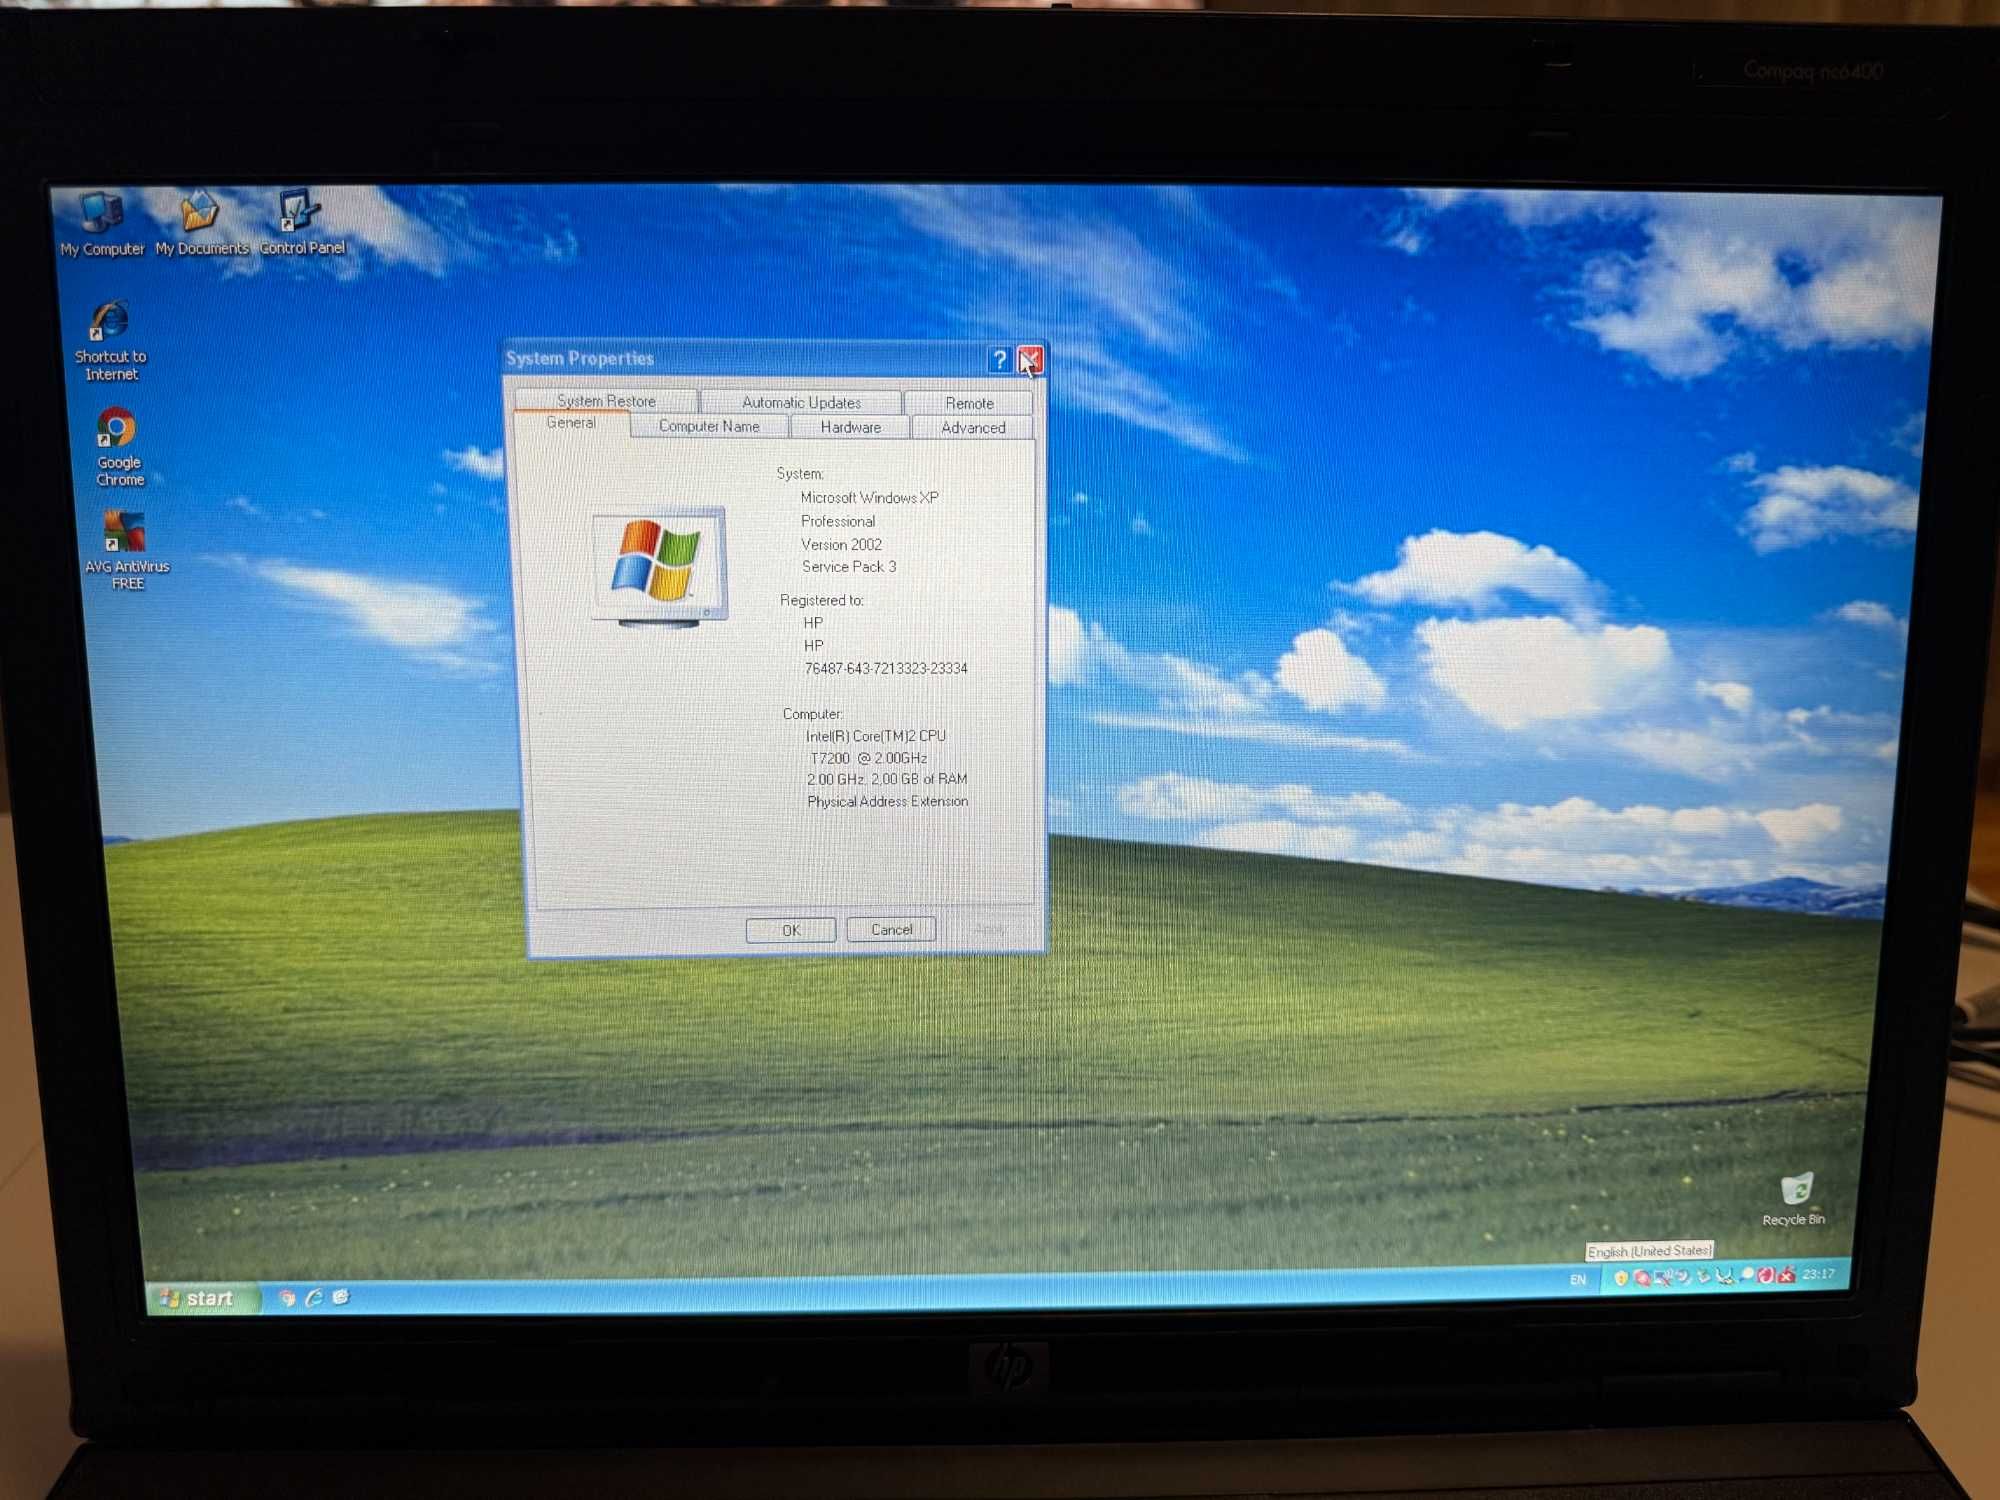Select the Recycle Bin icon
The image size is (2000, 1500).
coord(1794,1199)
